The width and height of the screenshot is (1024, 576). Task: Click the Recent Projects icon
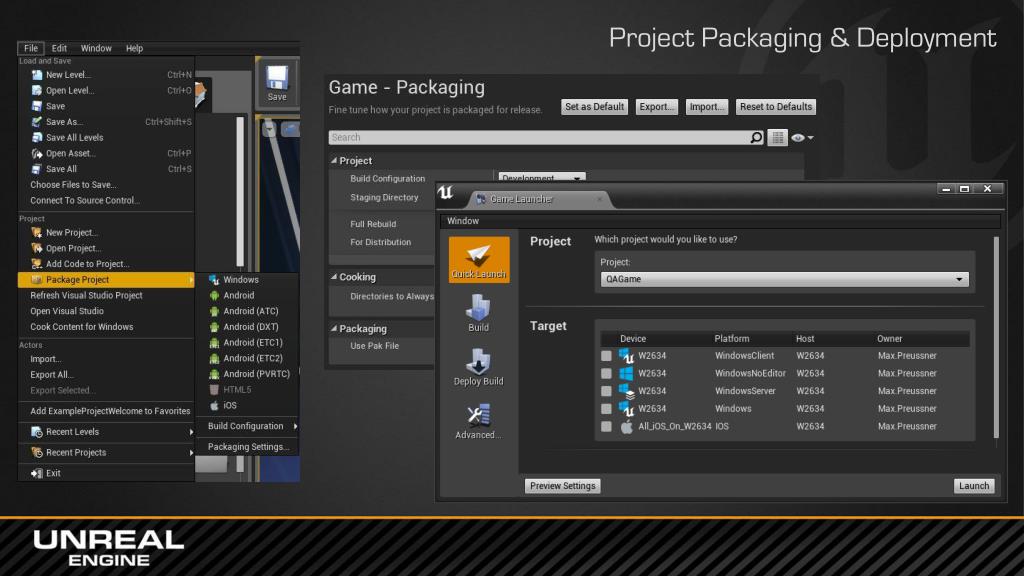point(37,452)
